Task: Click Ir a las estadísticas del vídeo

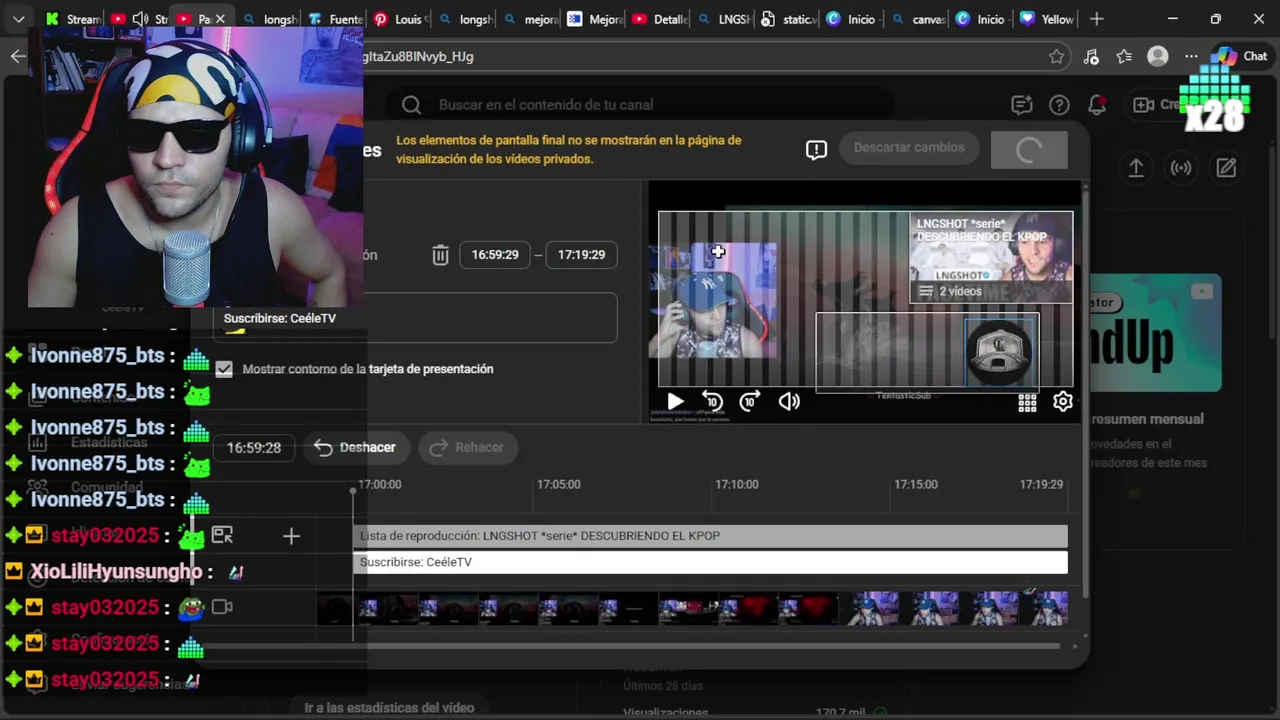Action: [389, 708]
